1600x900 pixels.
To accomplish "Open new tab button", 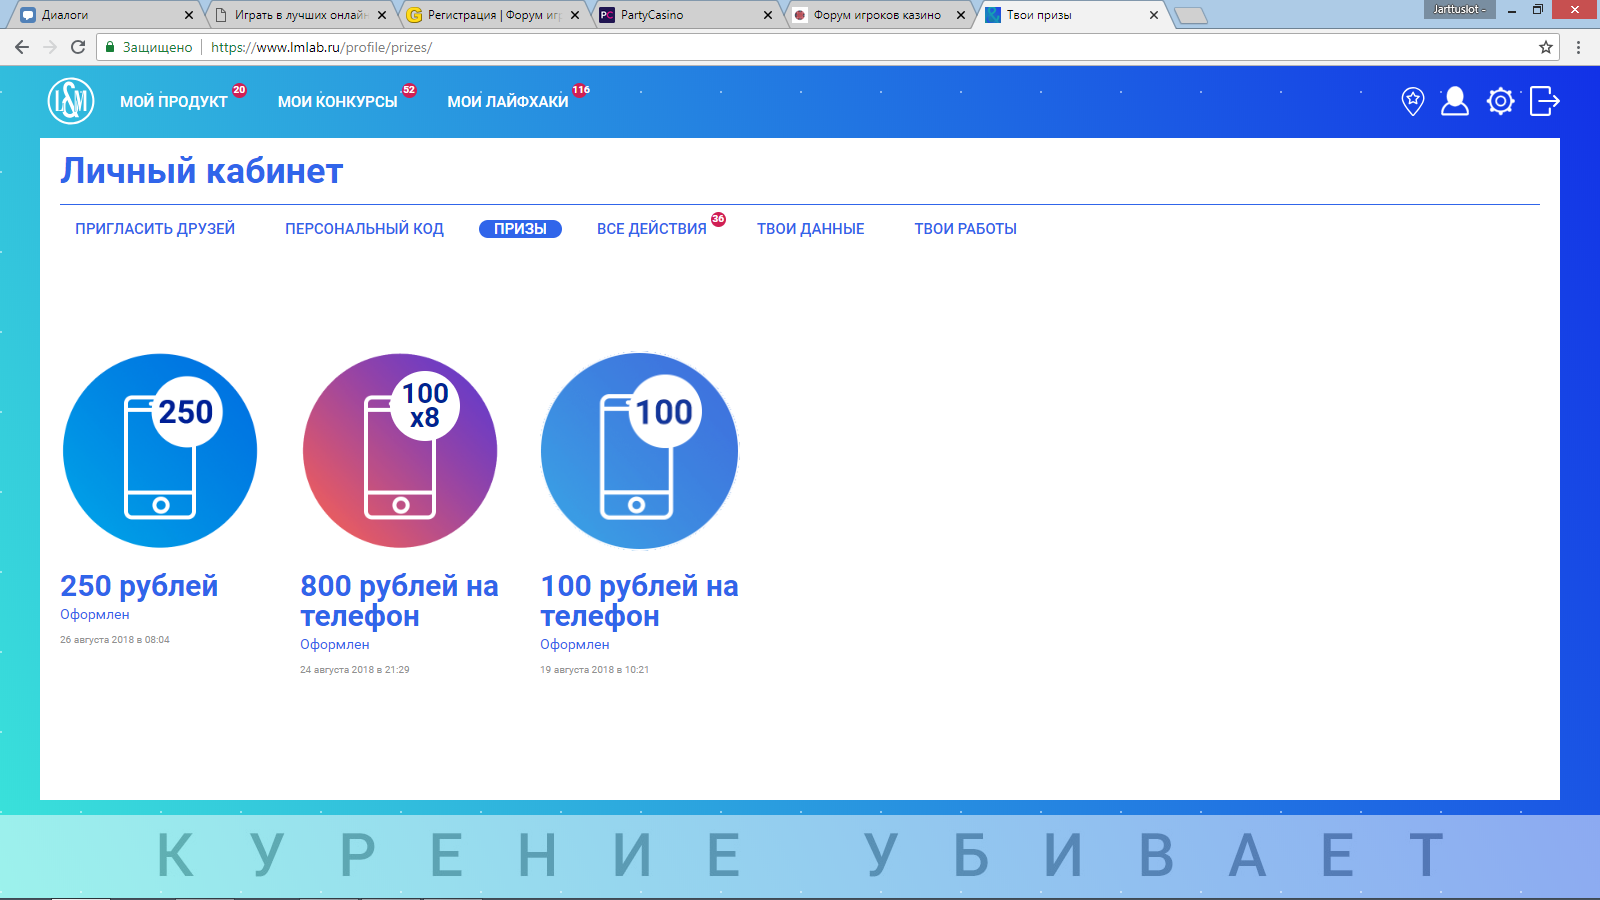I will pos(1190,15).
